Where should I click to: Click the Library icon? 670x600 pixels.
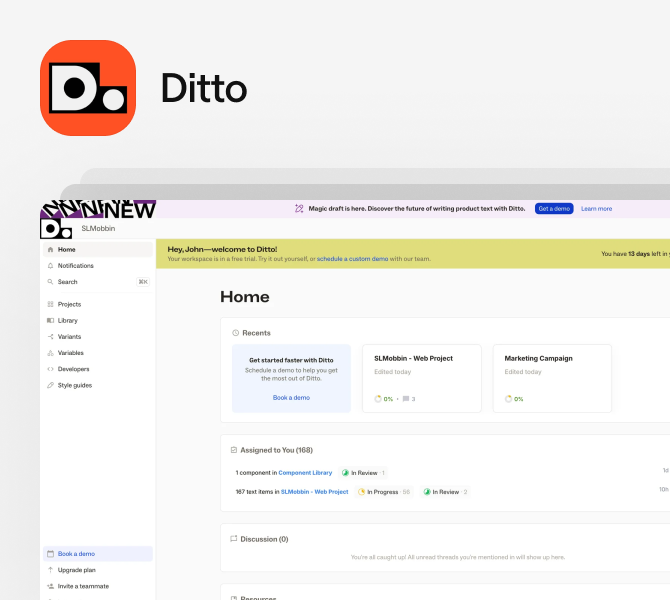50,321
